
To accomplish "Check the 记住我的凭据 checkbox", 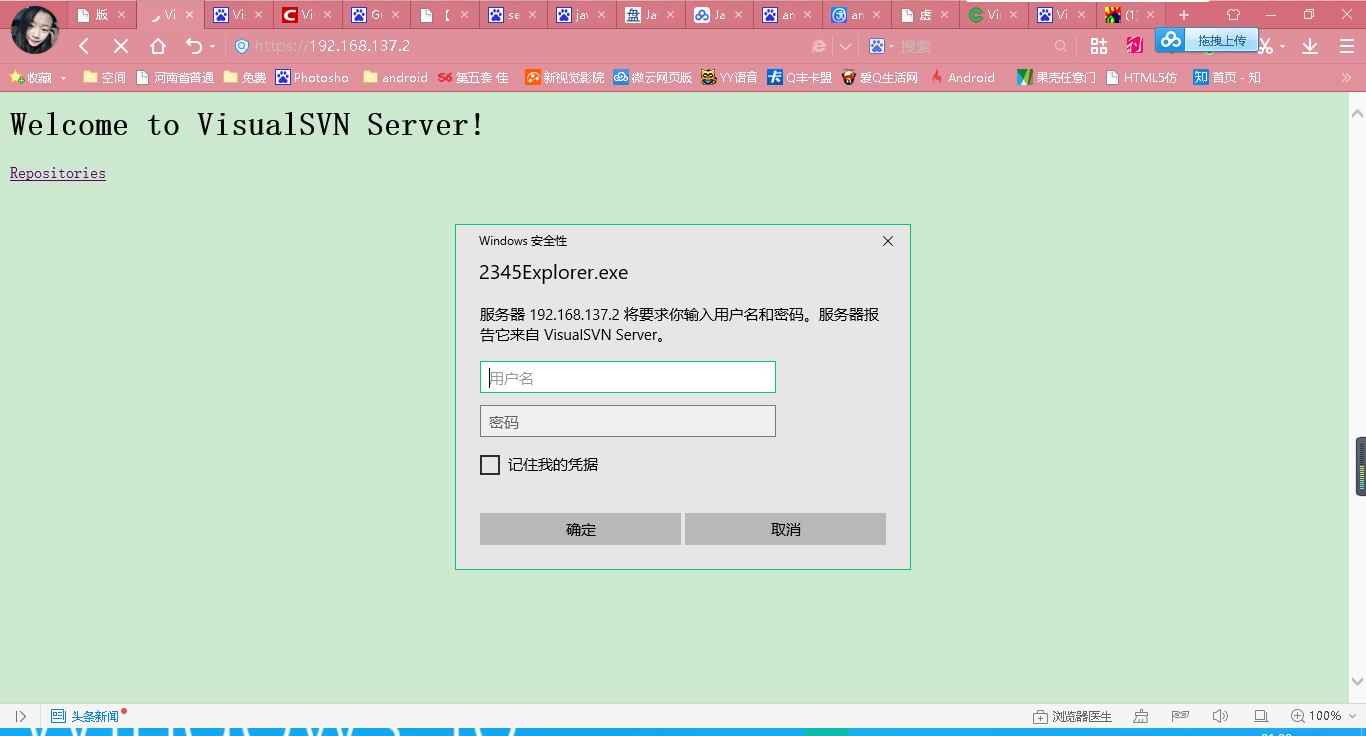I will point(490,465).
